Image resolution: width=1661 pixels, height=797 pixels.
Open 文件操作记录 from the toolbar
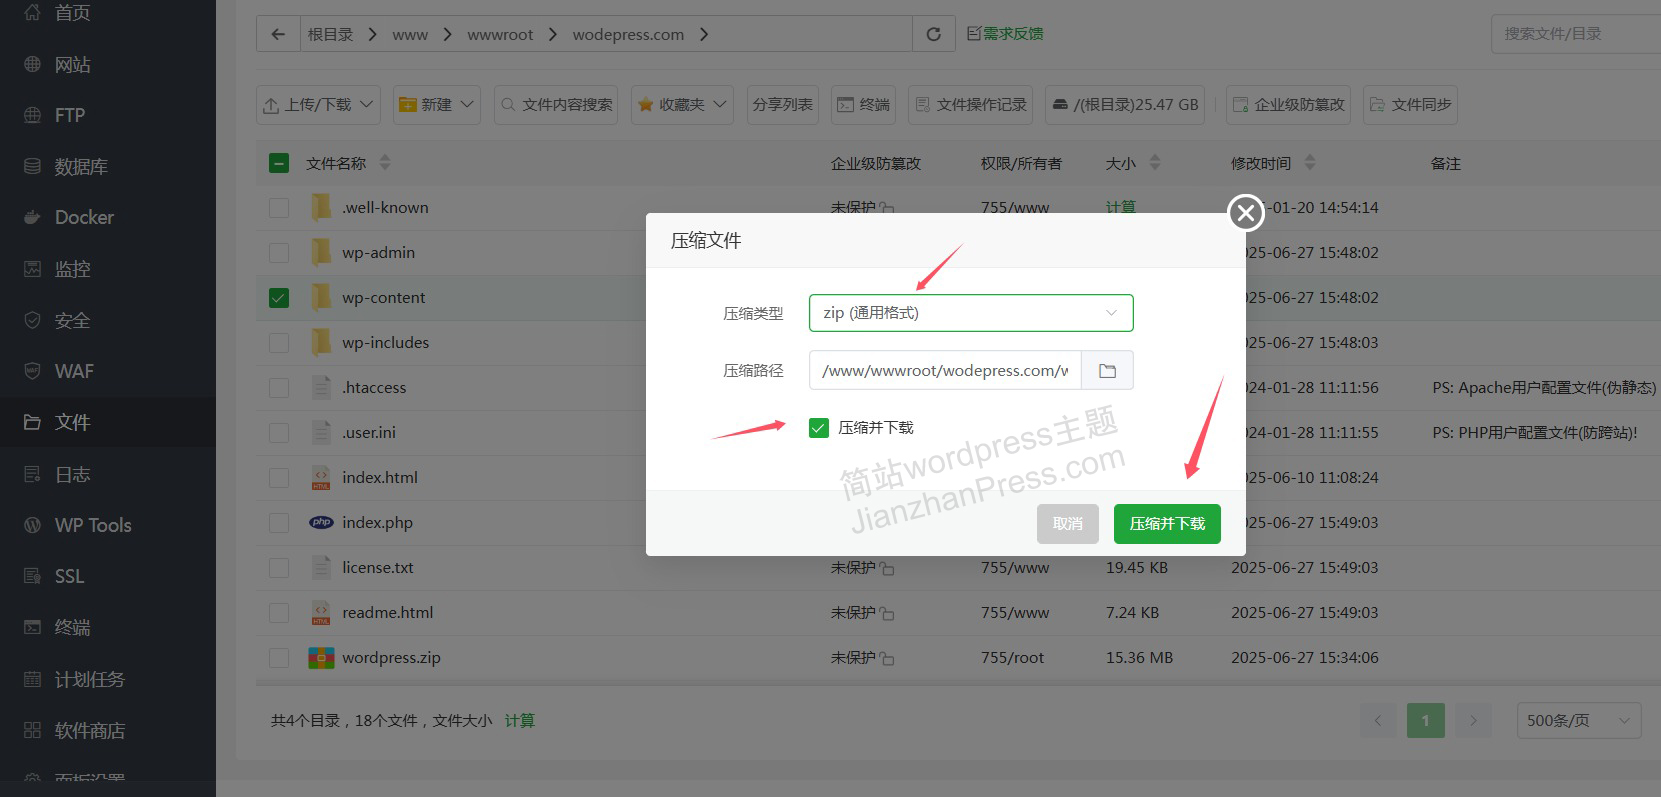971,105
